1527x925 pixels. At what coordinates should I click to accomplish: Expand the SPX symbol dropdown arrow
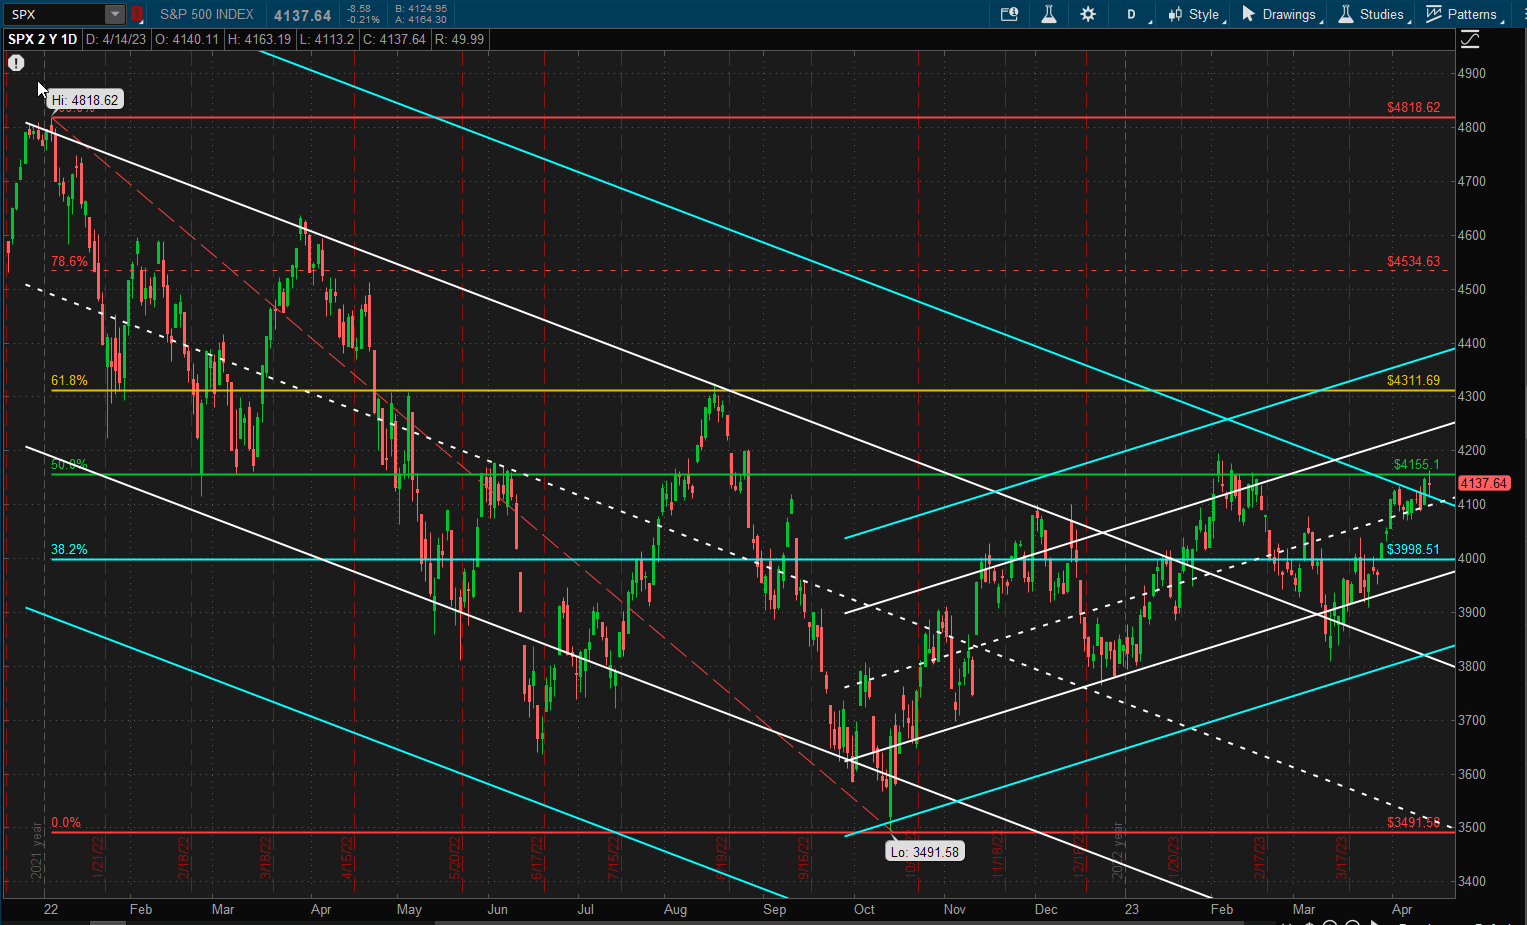pyautogui.click(x=115, y=14)
